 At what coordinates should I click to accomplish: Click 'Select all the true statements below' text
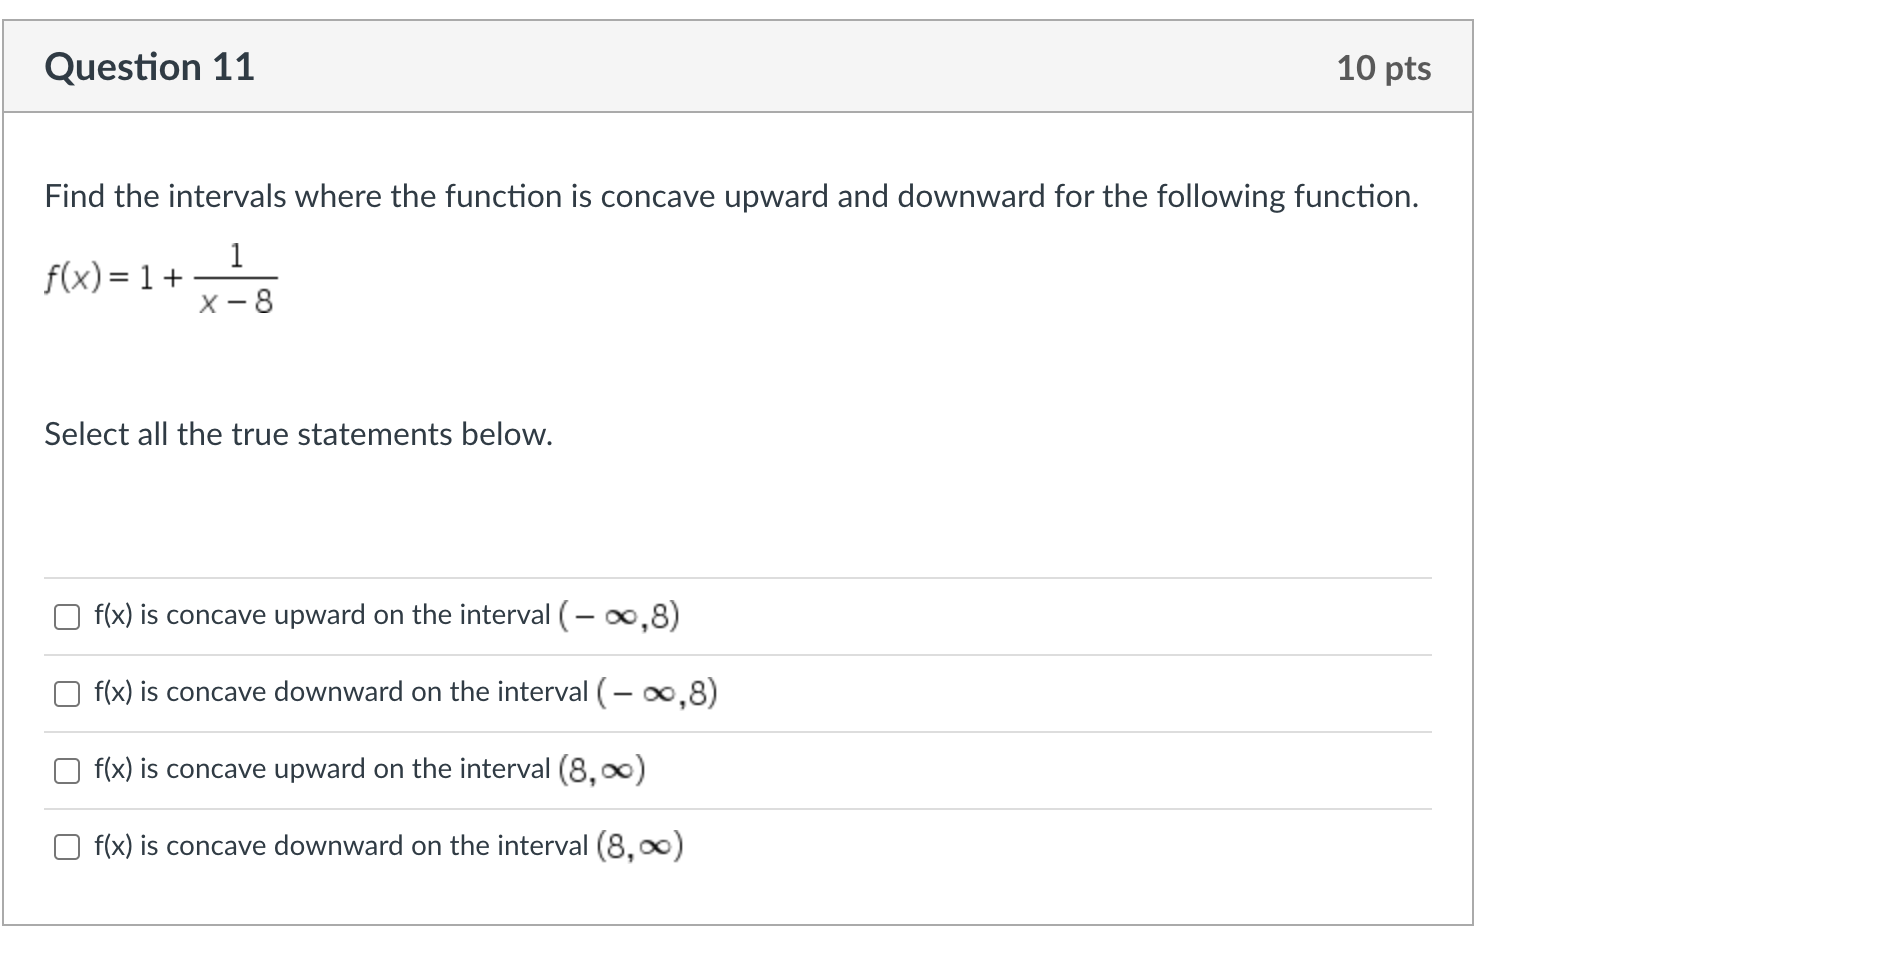[297, 434]
